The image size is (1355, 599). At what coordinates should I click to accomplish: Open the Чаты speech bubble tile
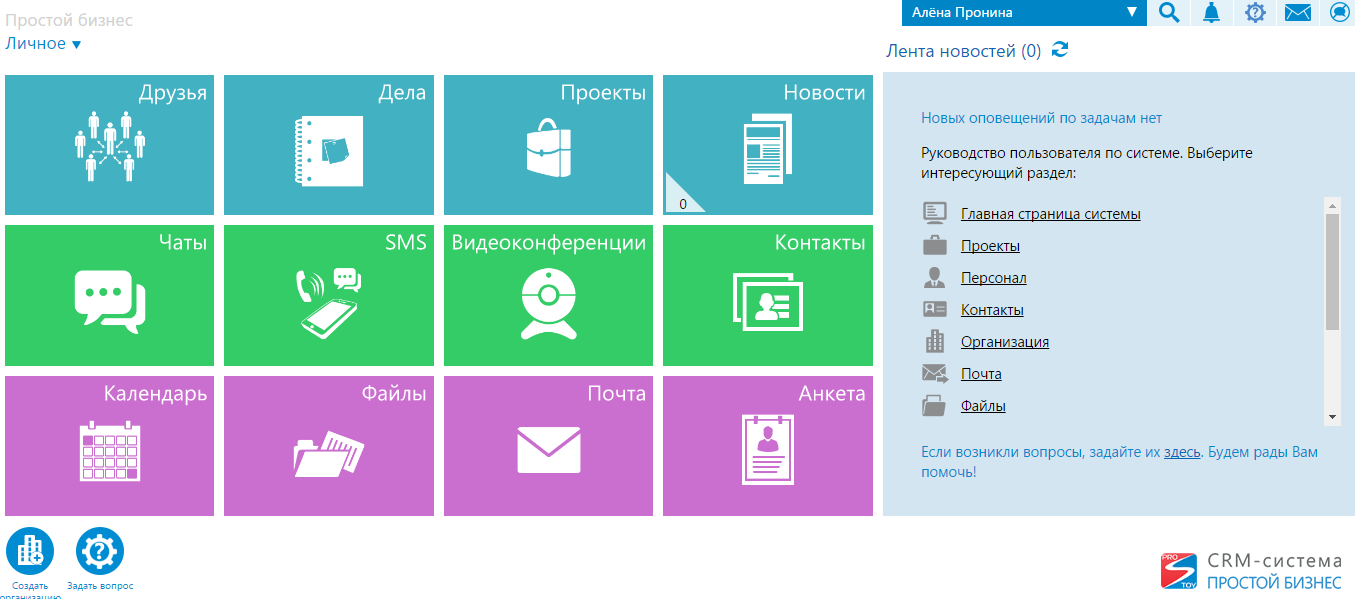click(109, 296)
